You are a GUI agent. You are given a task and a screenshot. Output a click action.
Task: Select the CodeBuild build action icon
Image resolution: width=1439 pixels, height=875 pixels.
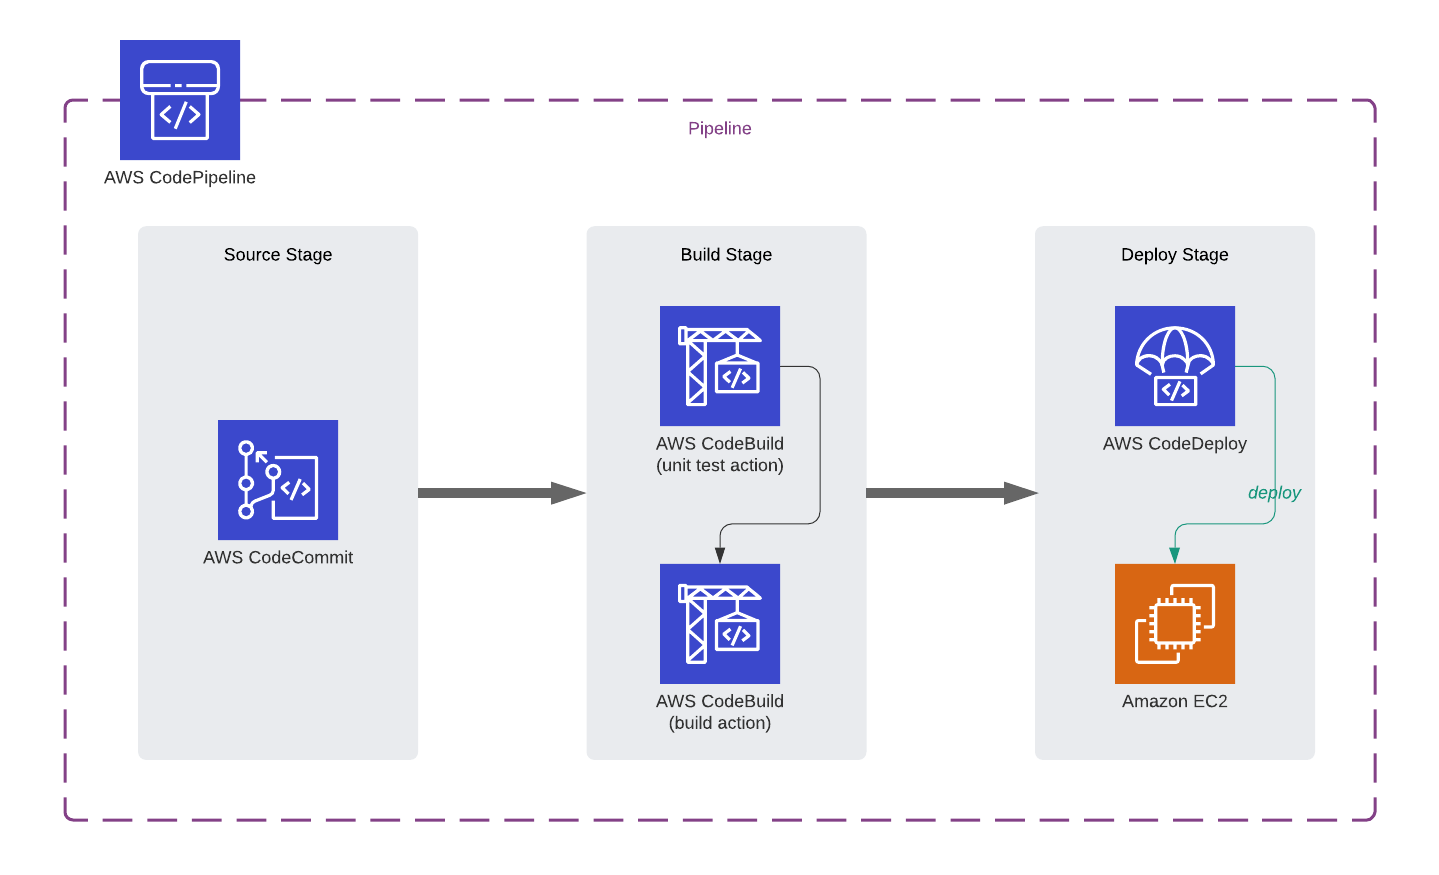coord(720,624)
